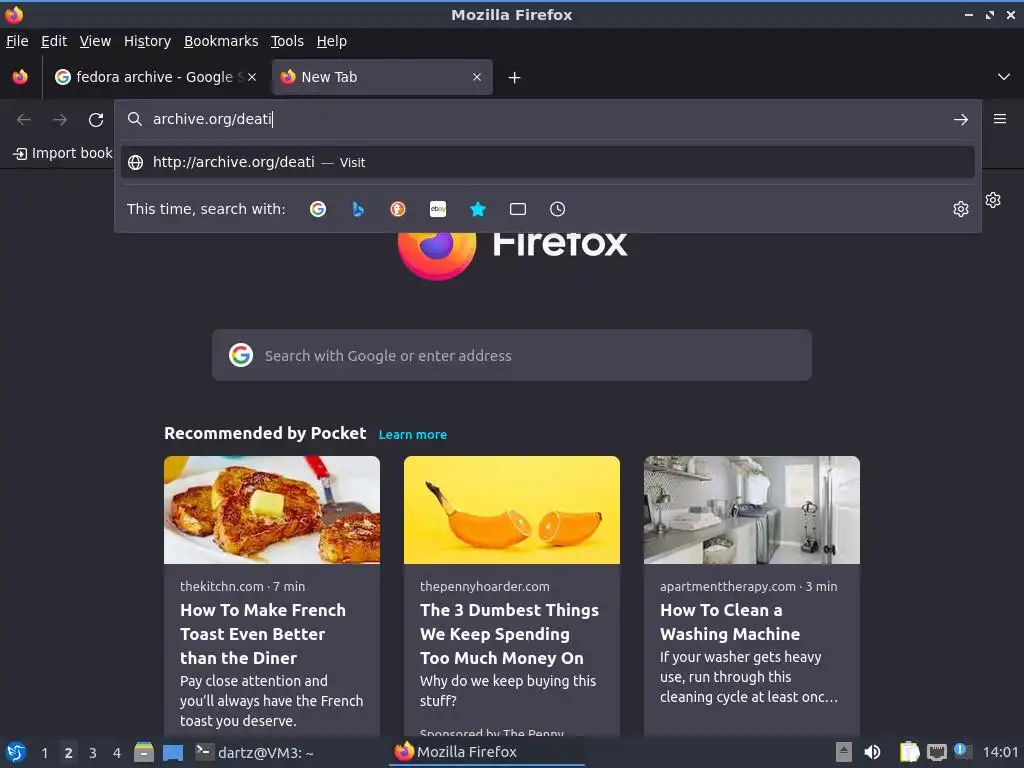Open French toast article thumbnail
The image size is (1024, 768).
(x=272, y=509)
